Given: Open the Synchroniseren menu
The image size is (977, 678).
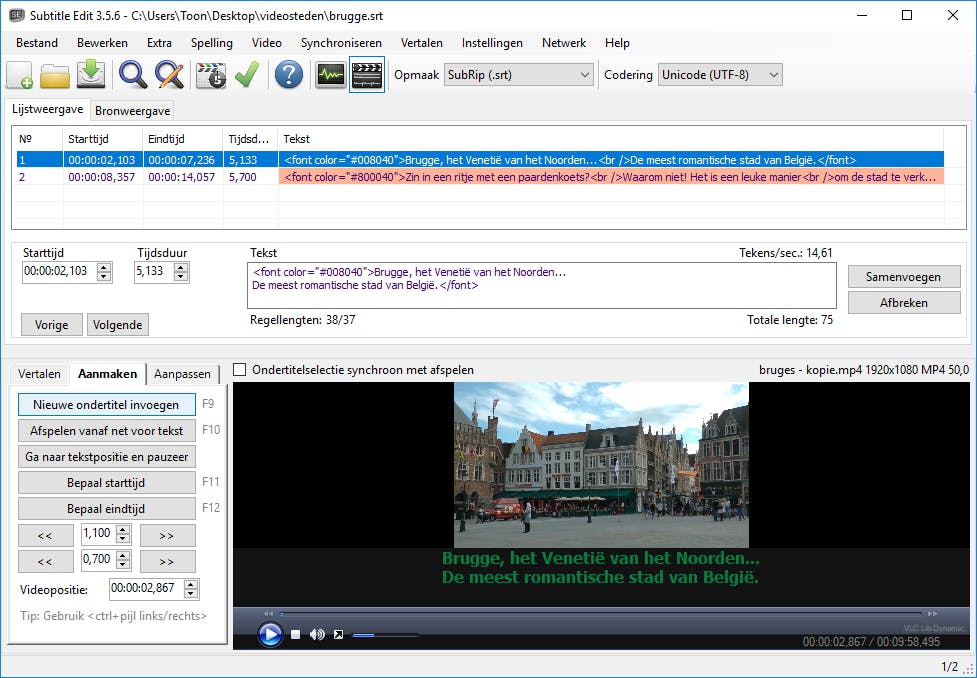Looking at the screenshot, I should (x=341, y=43).
